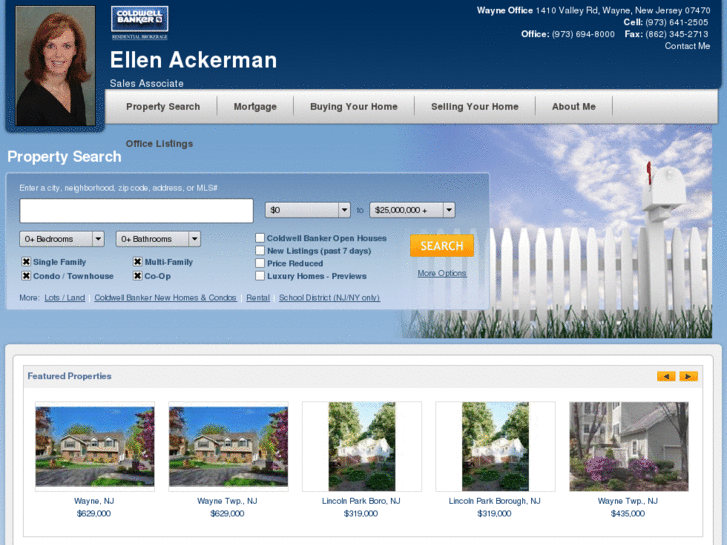Follow the Lots / Land link
Image resolution: width=727 pixels, height=545 pixels.
[x=64, y=298]
